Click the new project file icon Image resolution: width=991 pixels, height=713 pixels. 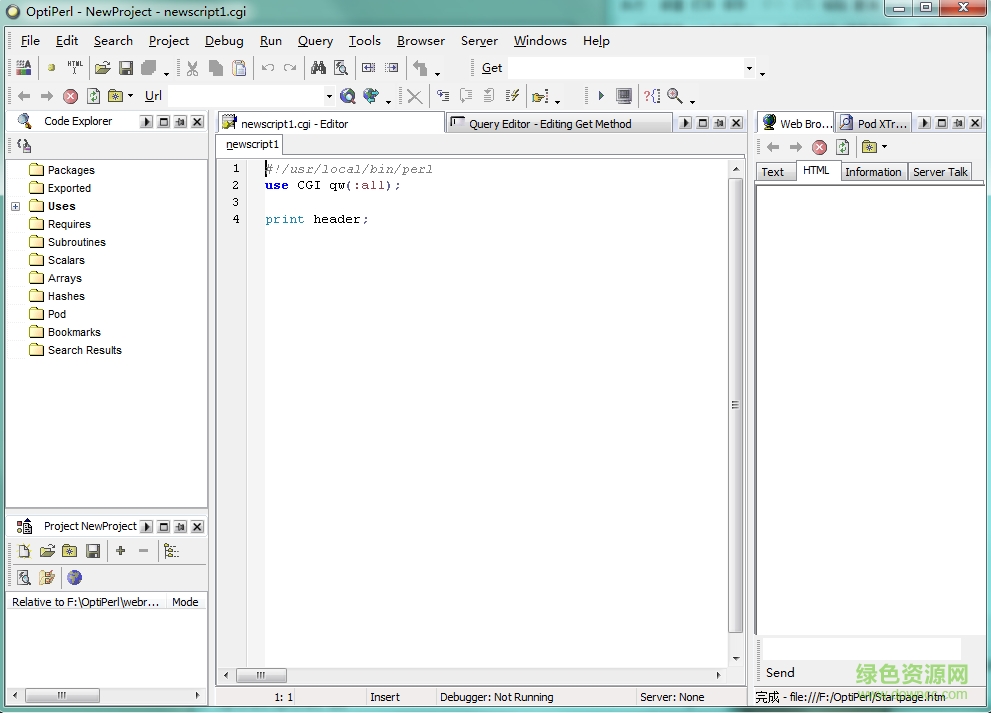click(24, 551)
